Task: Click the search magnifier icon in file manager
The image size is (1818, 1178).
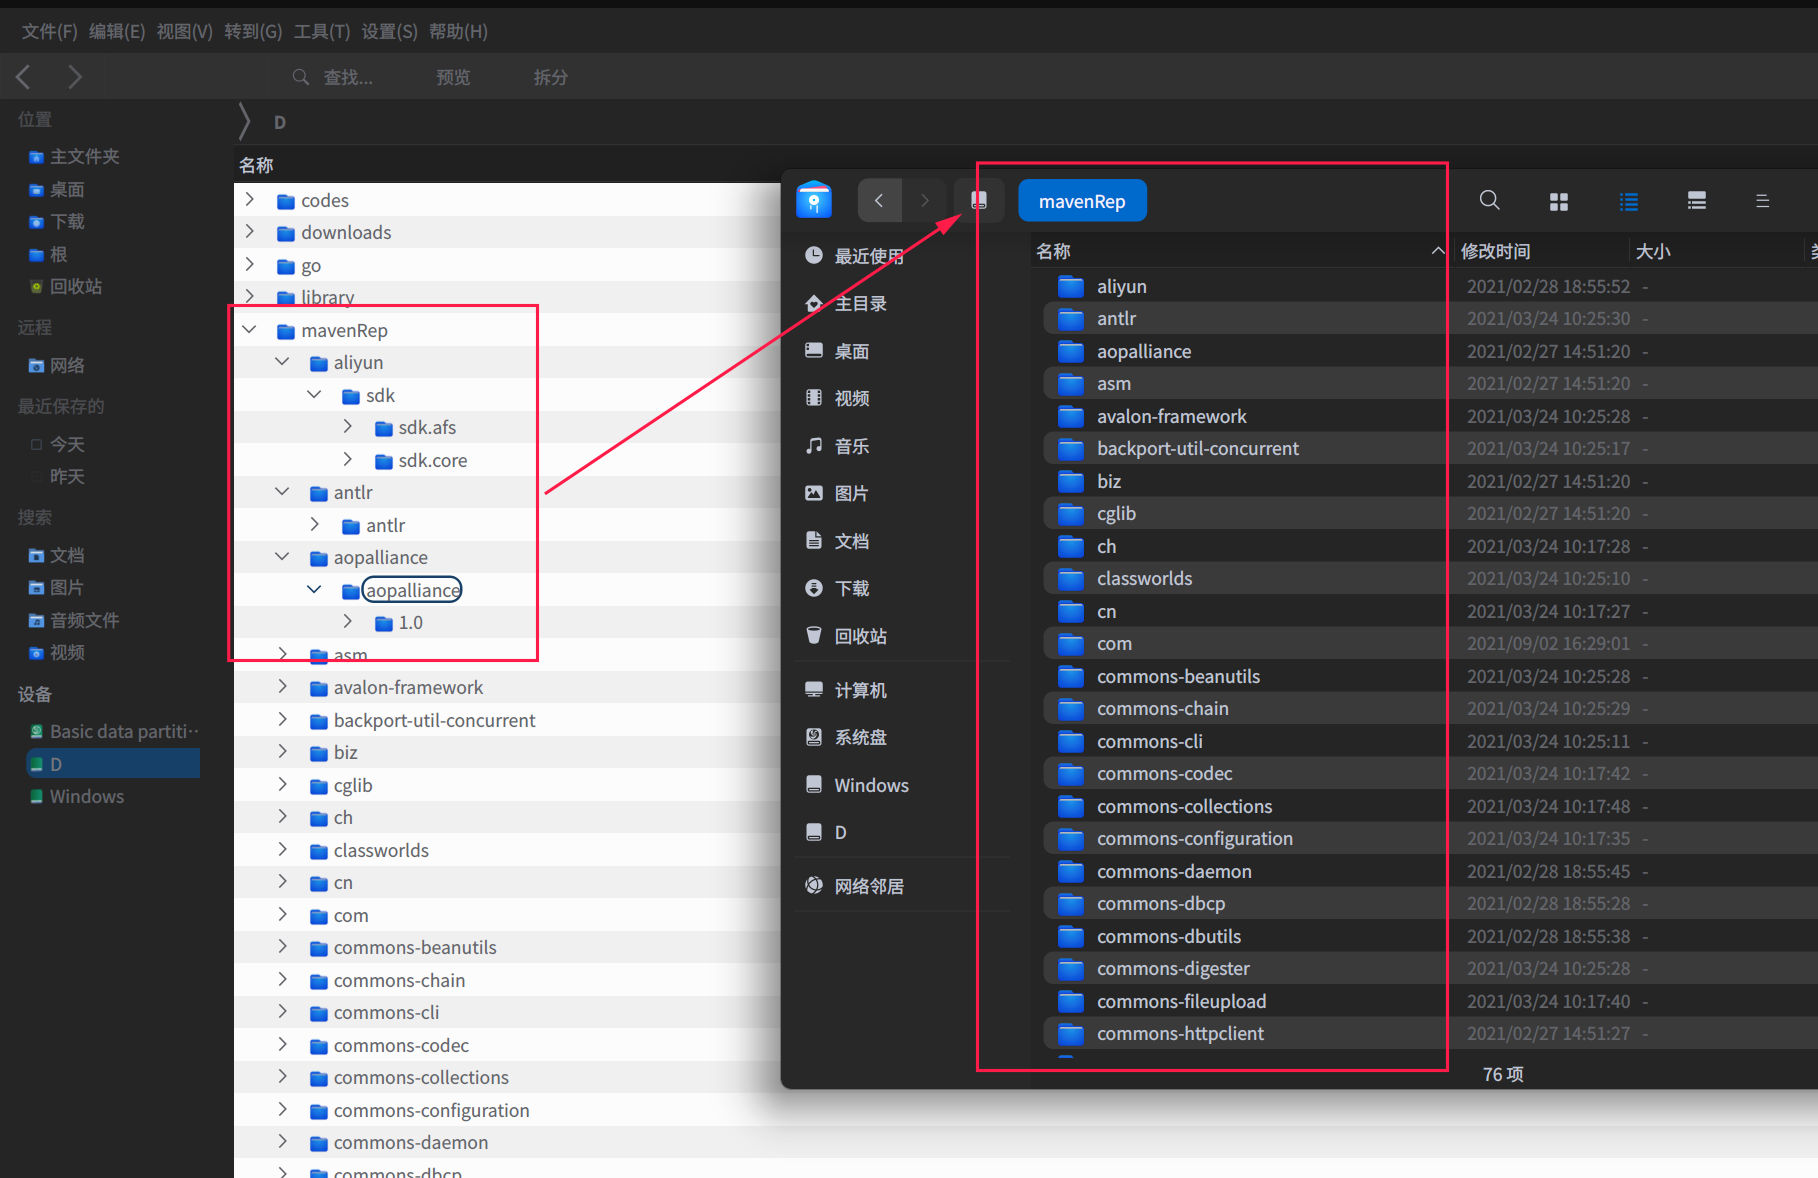Action: pyautogui.click(x=1489, y=201)
